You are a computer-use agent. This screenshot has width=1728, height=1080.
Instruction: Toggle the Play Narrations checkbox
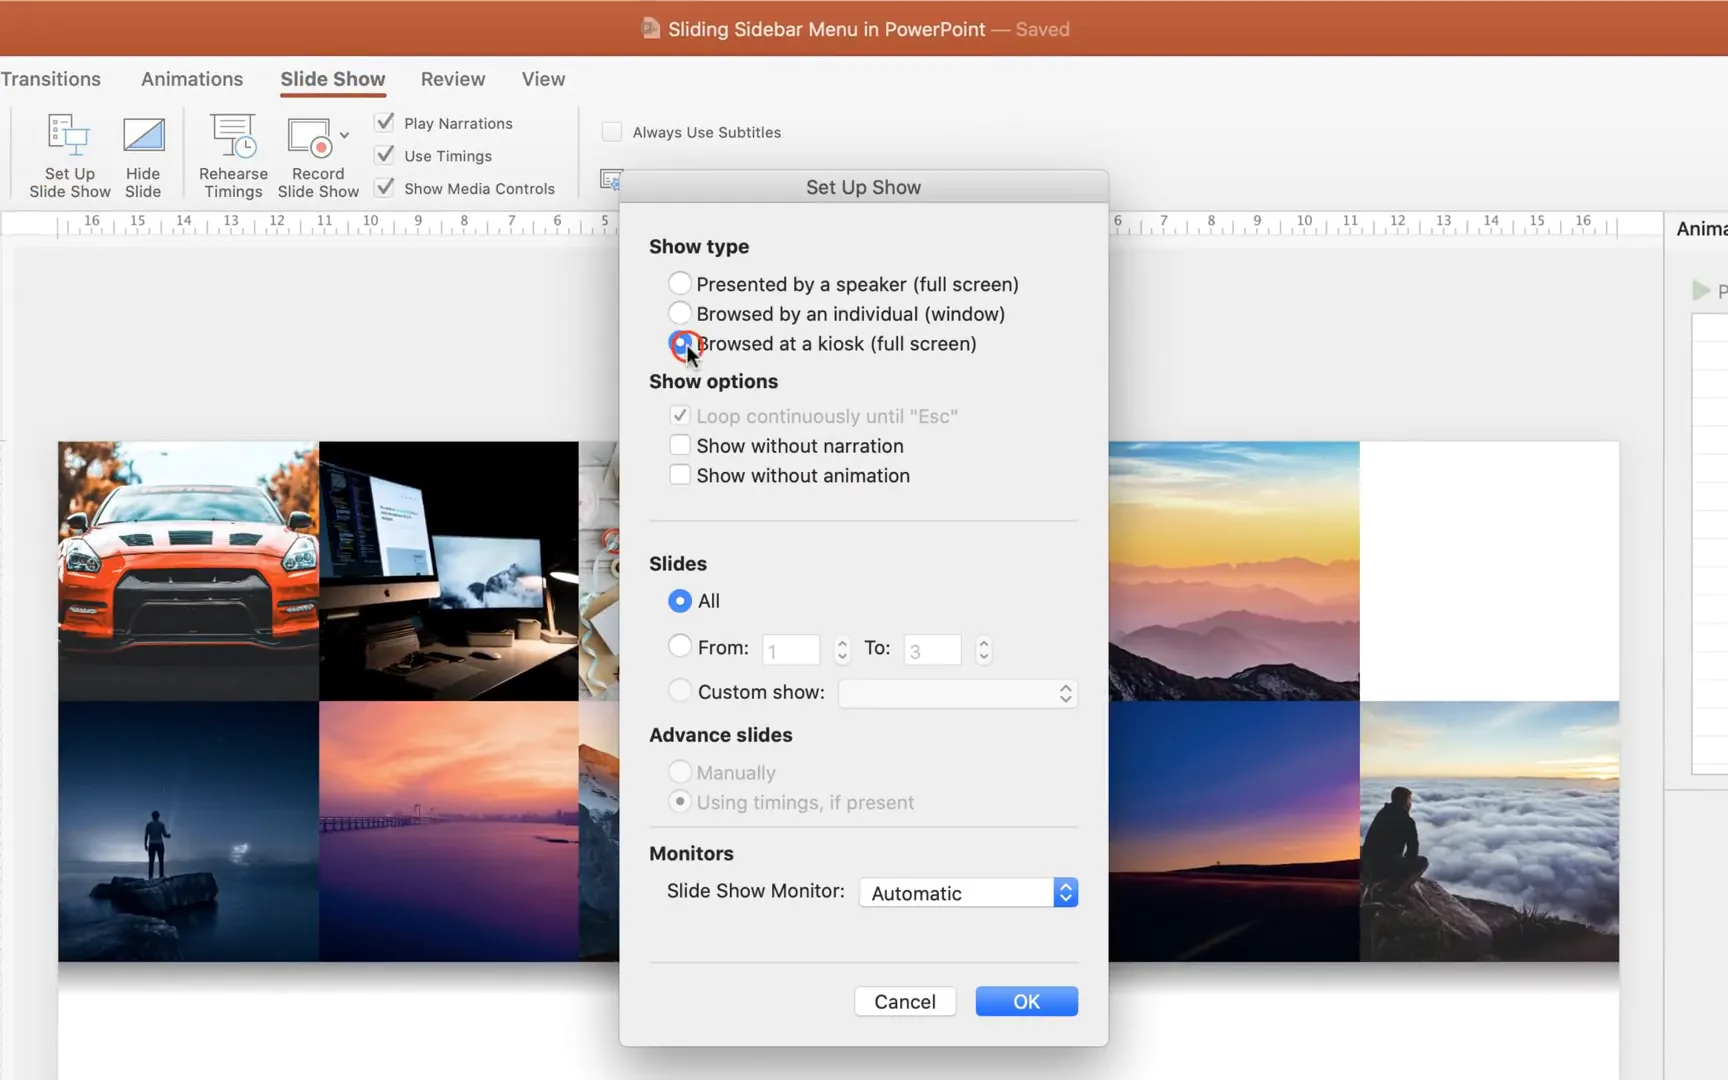pos(384,123)
